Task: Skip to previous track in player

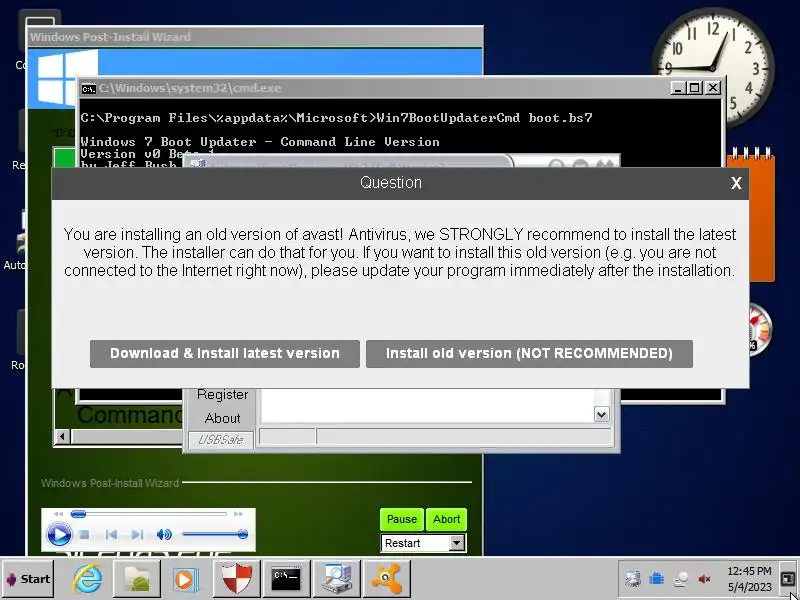Action: [111, 535]
